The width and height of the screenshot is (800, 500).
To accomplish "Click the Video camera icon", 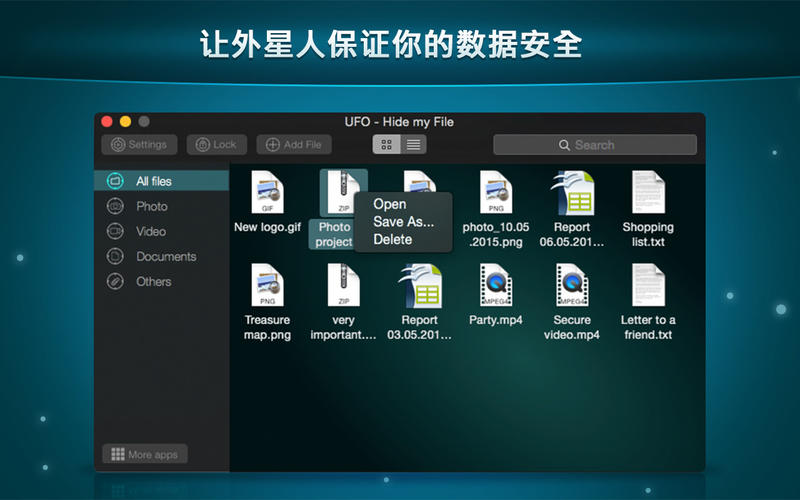I will coord(115,231).
